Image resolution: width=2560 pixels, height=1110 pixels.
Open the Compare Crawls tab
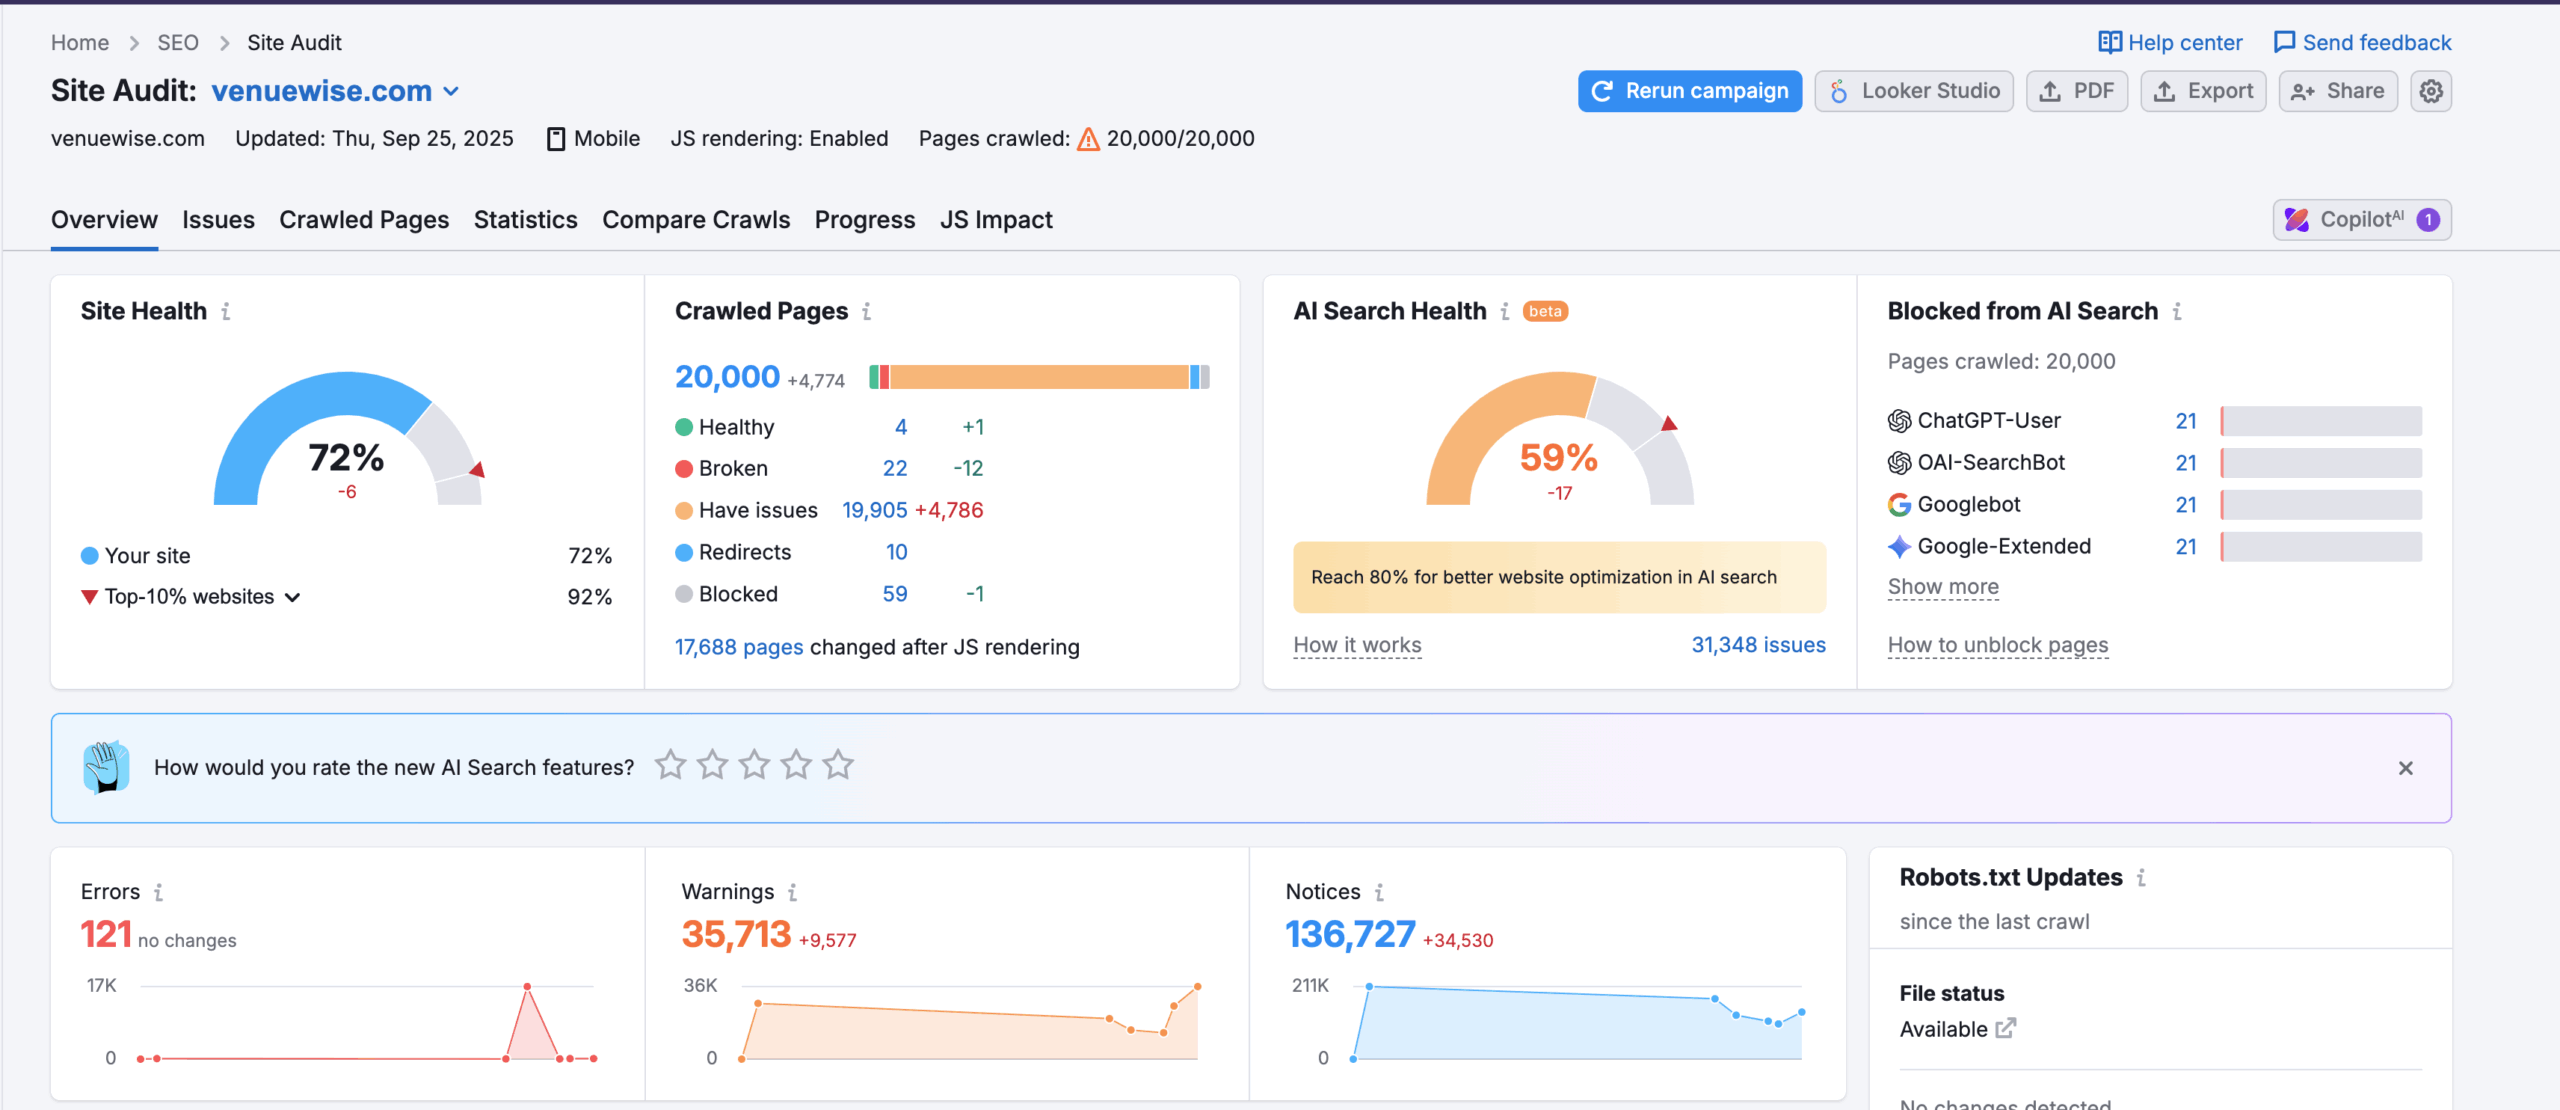click(695, 220)
